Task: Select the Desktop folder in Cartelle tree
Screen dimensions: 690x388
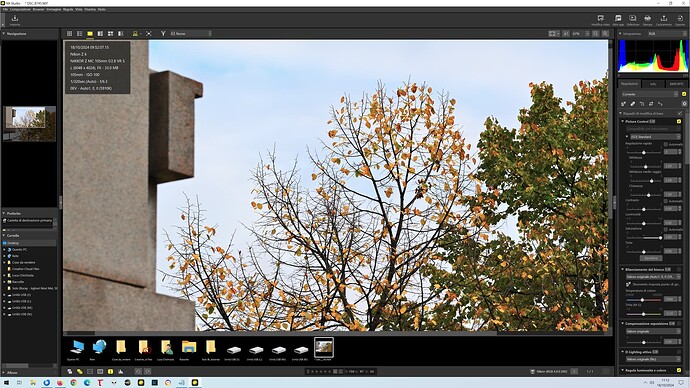Action: (13, 243)
